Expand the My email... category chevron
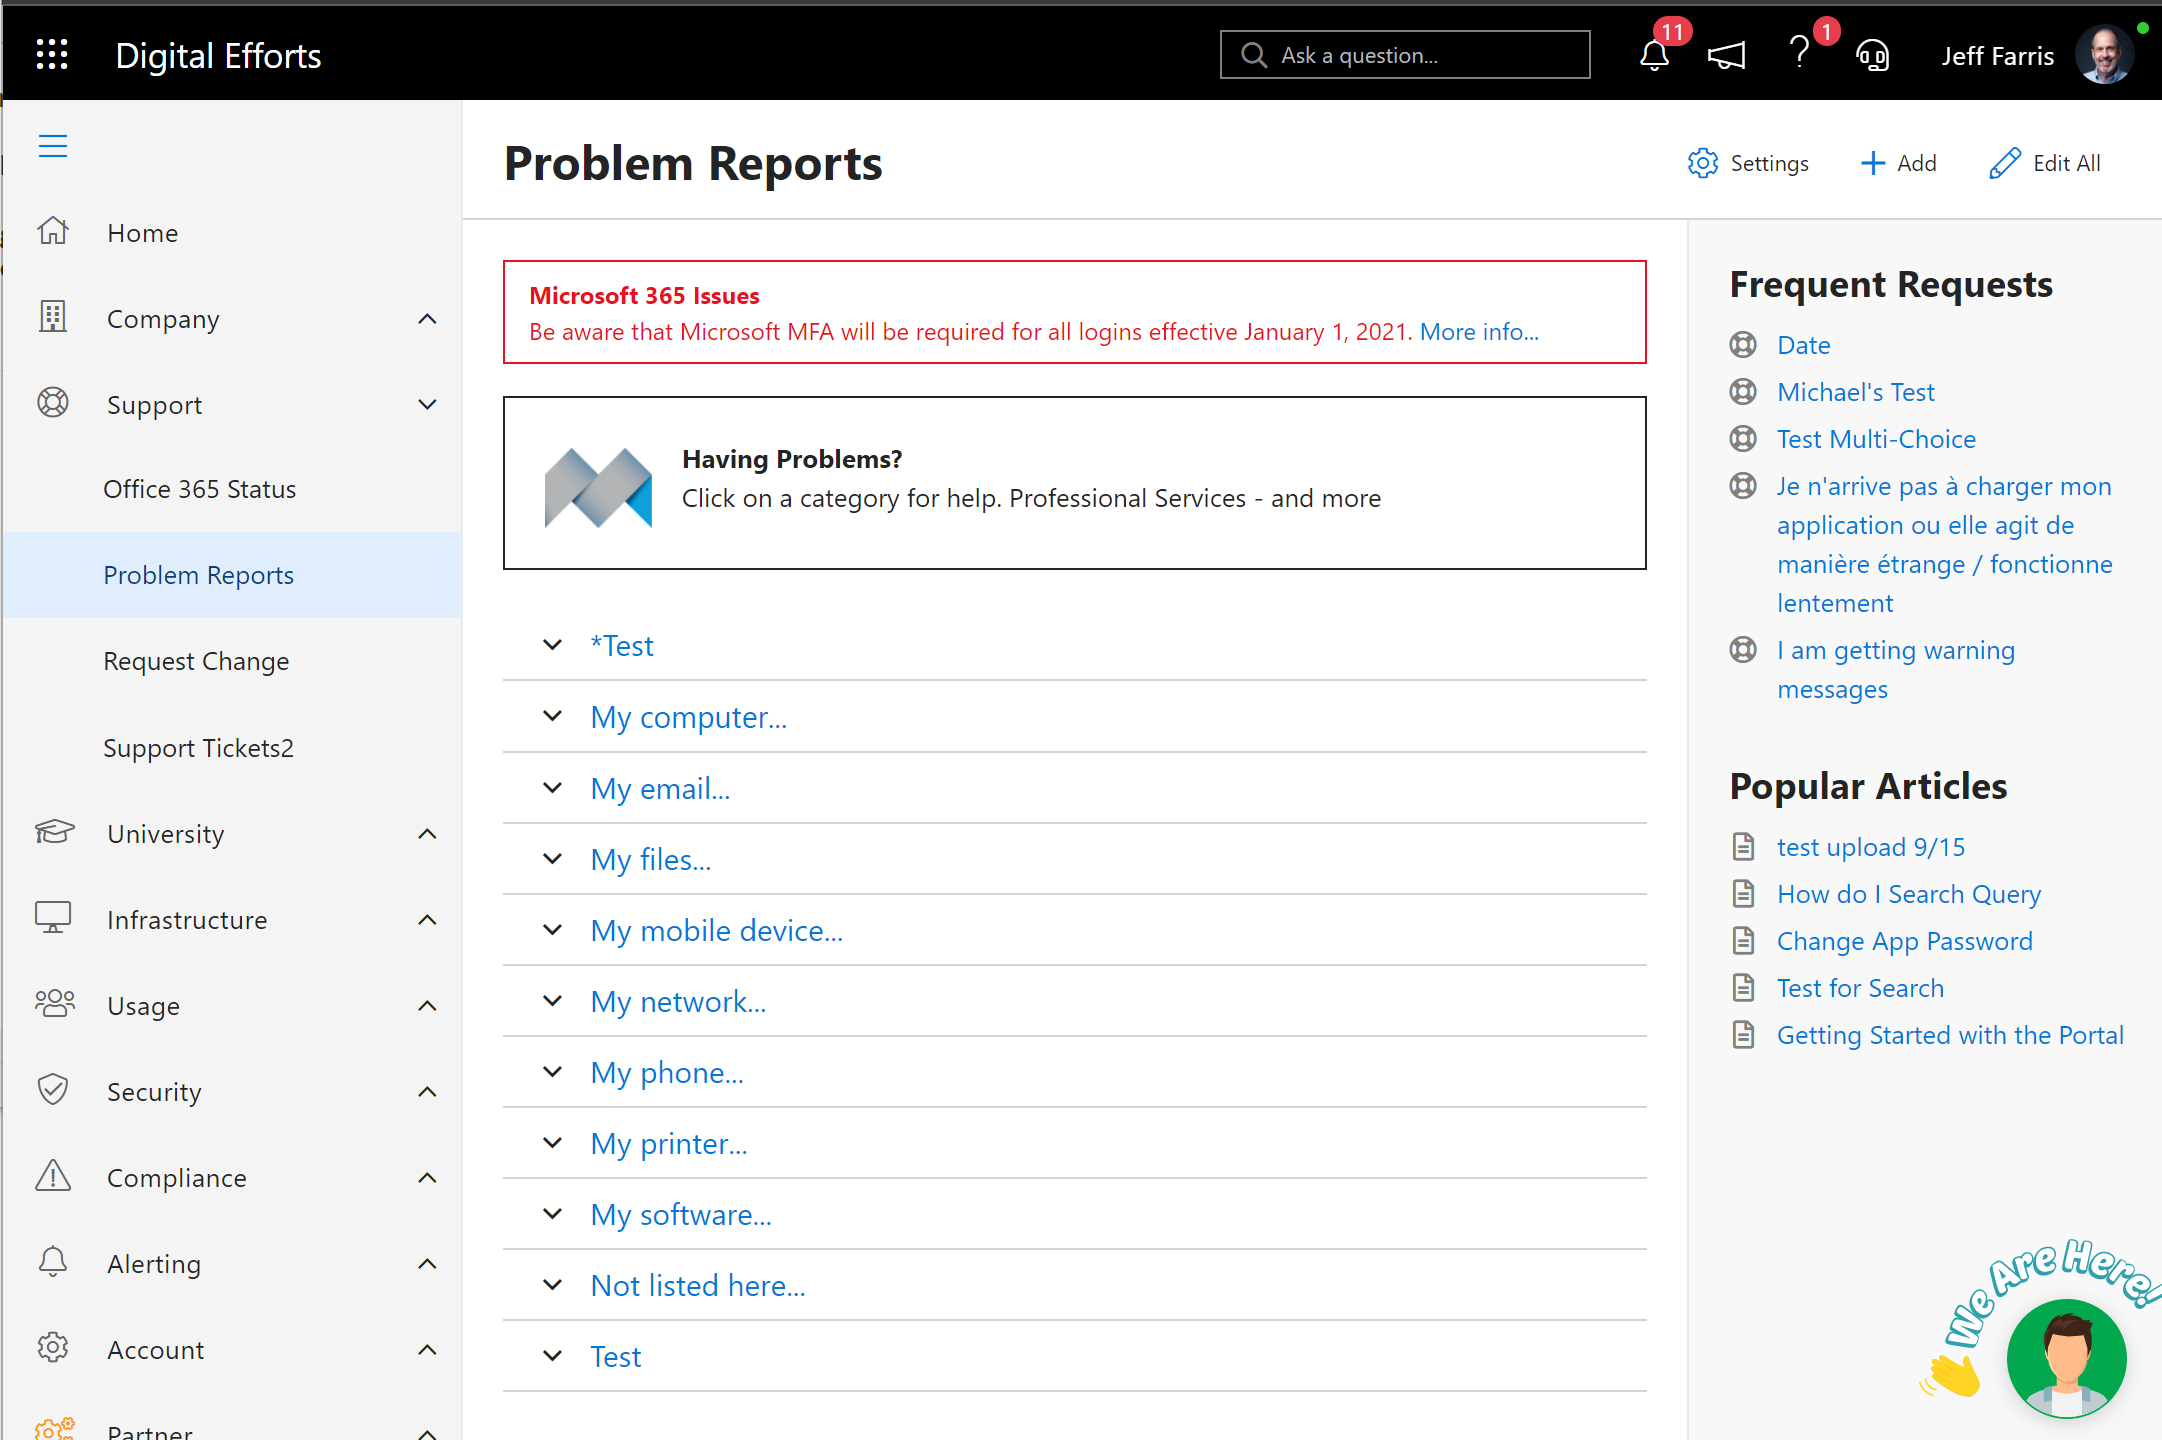The width and height of the screenshot is (2162, 1440). click(x=552, y=787)
